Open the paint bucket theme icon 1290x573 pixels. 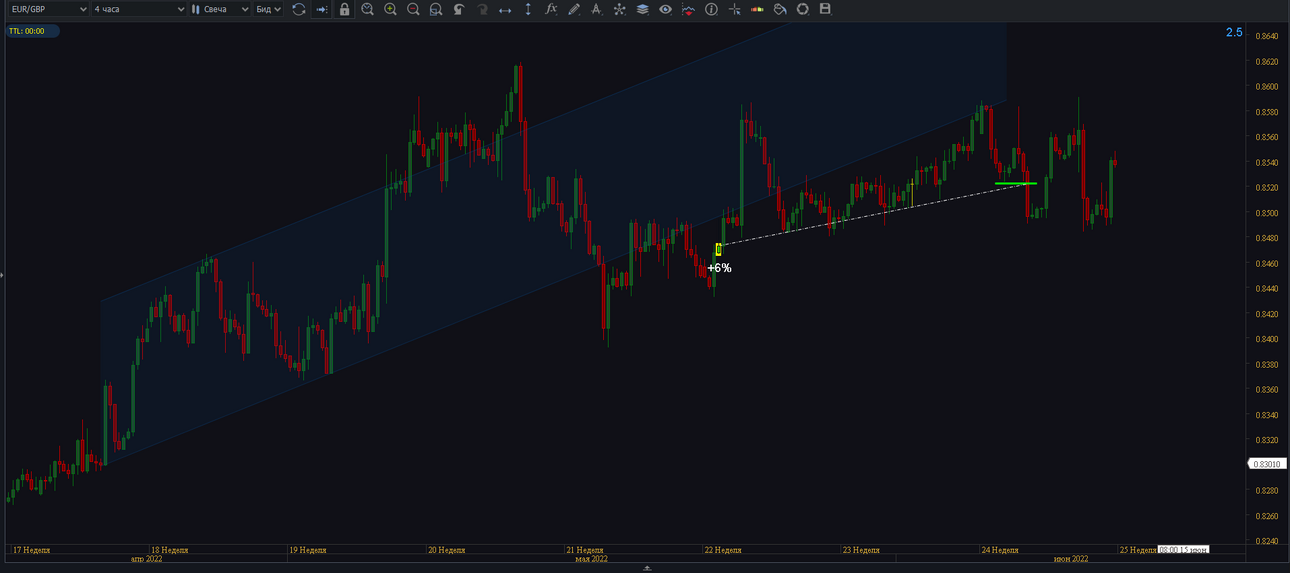(780, 9)
